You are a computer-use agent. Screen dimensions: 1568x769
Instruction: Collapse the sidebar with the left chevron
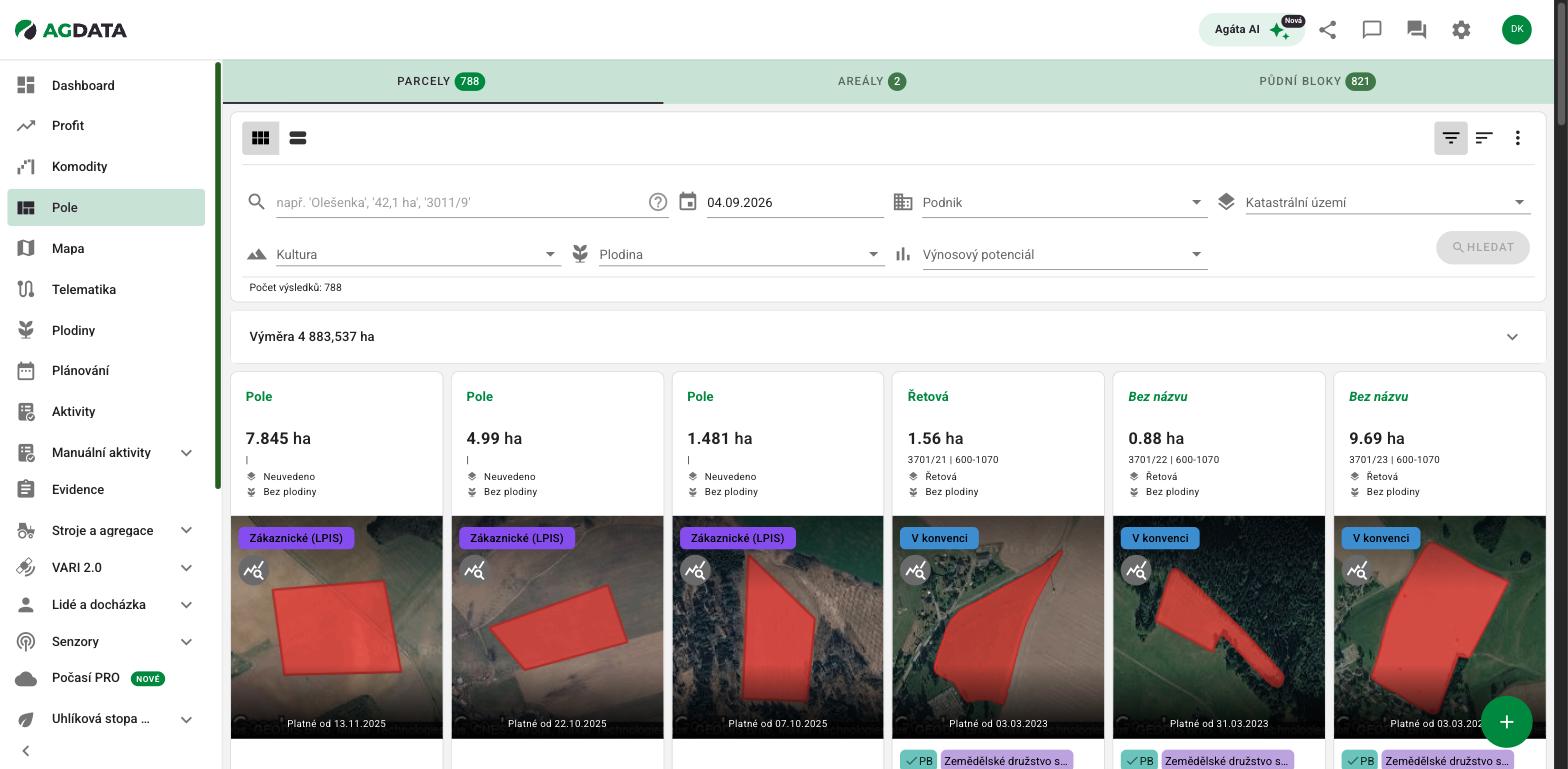26,751
